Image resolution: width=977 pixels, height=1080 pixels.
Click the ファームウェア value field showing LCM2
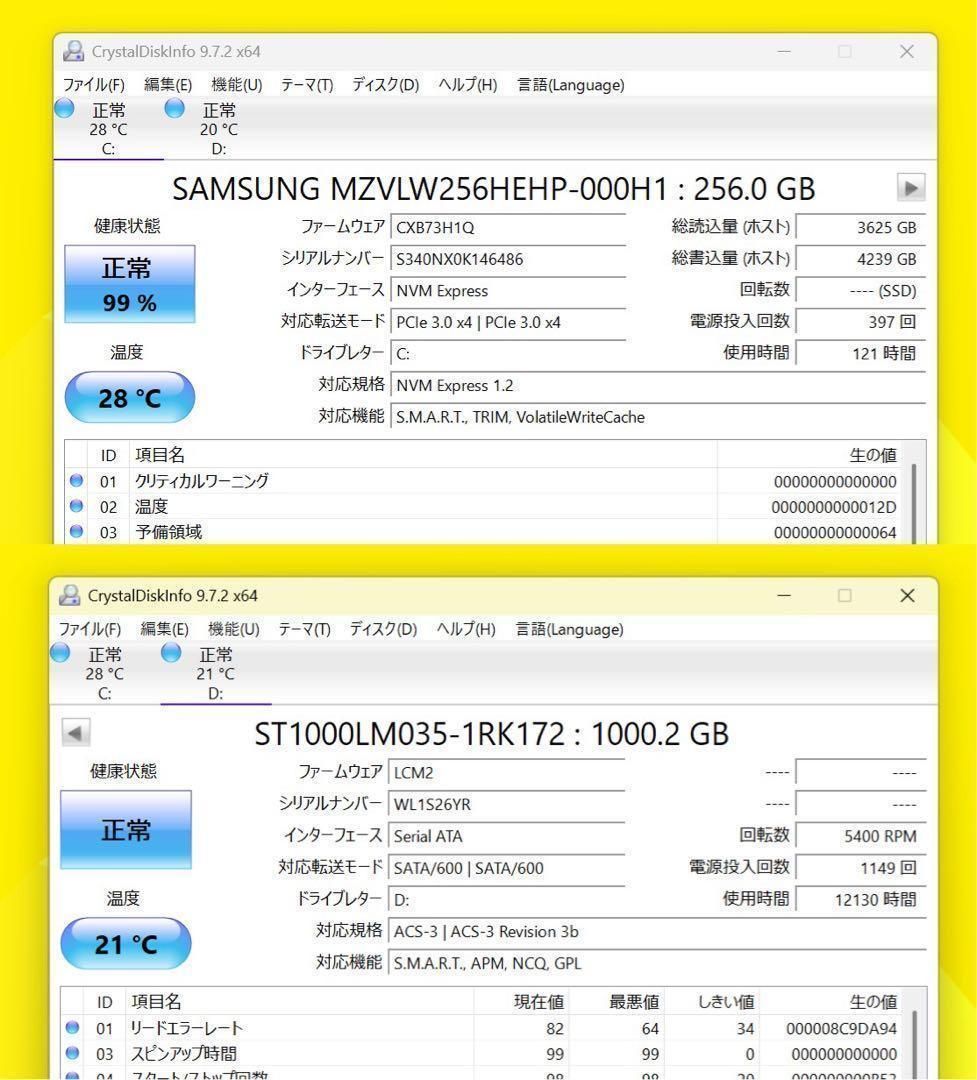click(500, 771)
